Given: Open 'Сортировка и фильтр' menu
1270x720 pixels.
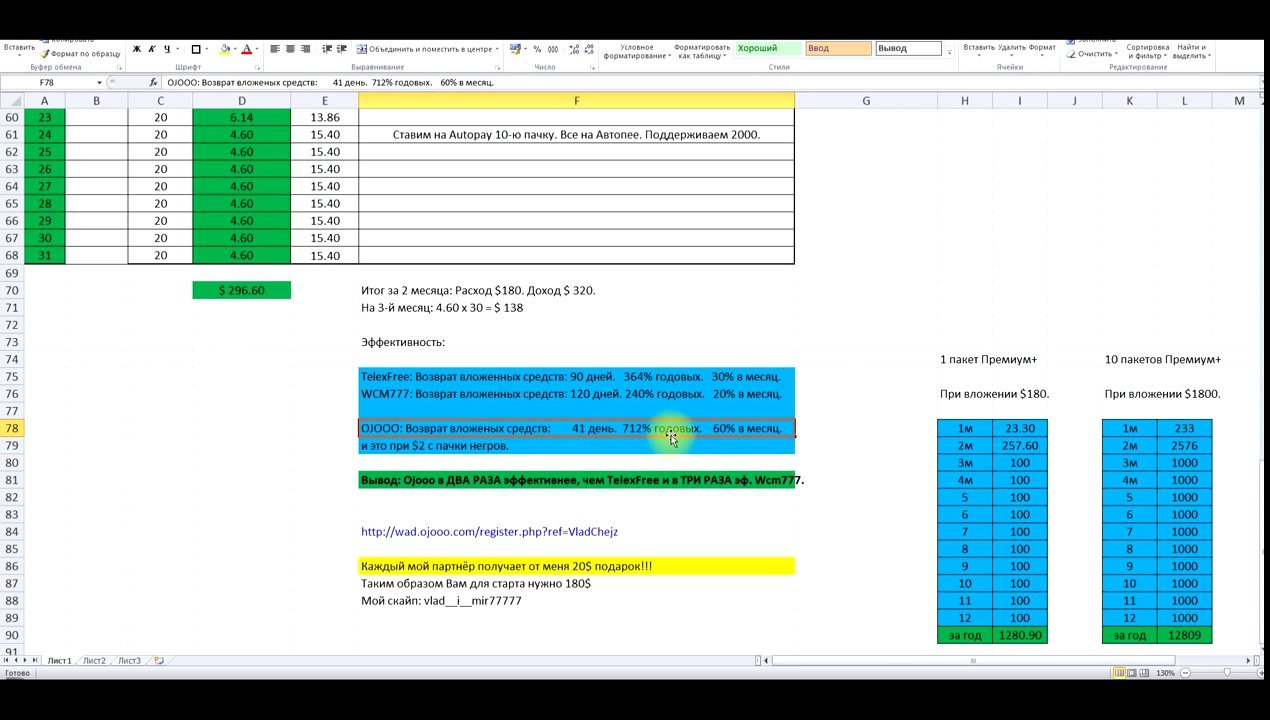Looking at the screenshot, I should pos(1147,52).
